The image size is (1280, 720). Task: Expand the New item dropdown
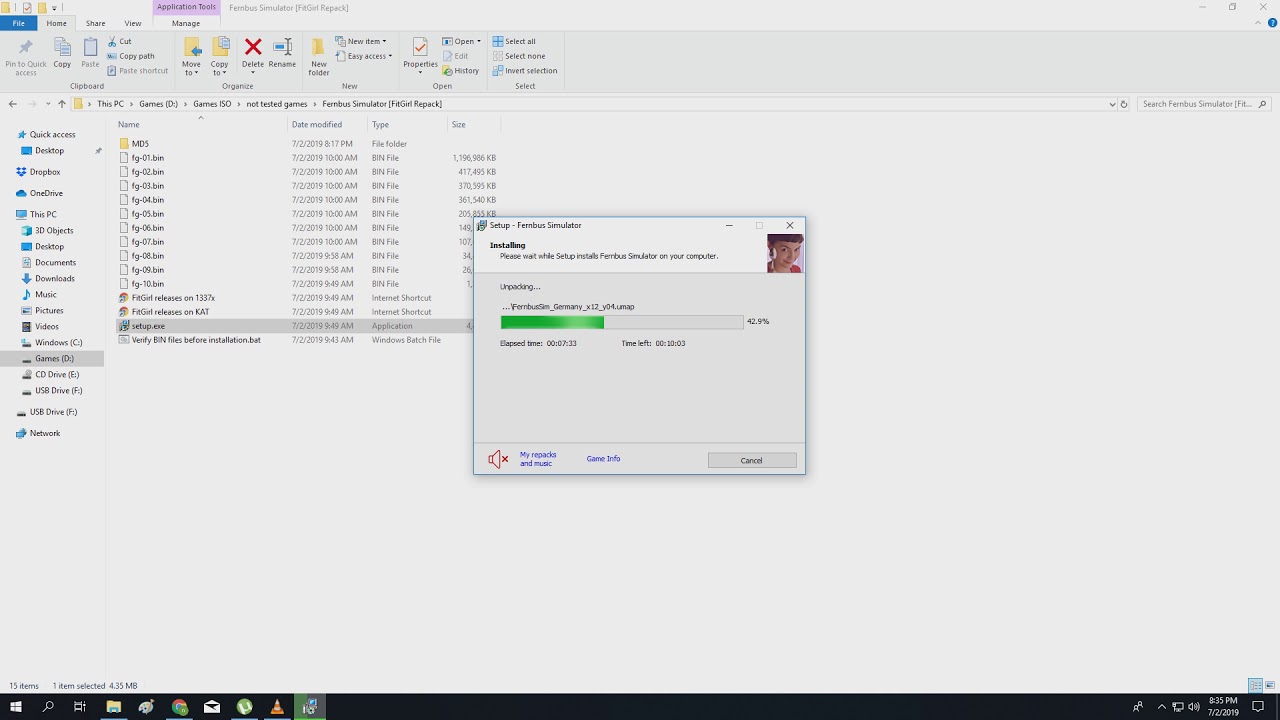[361, 42]
